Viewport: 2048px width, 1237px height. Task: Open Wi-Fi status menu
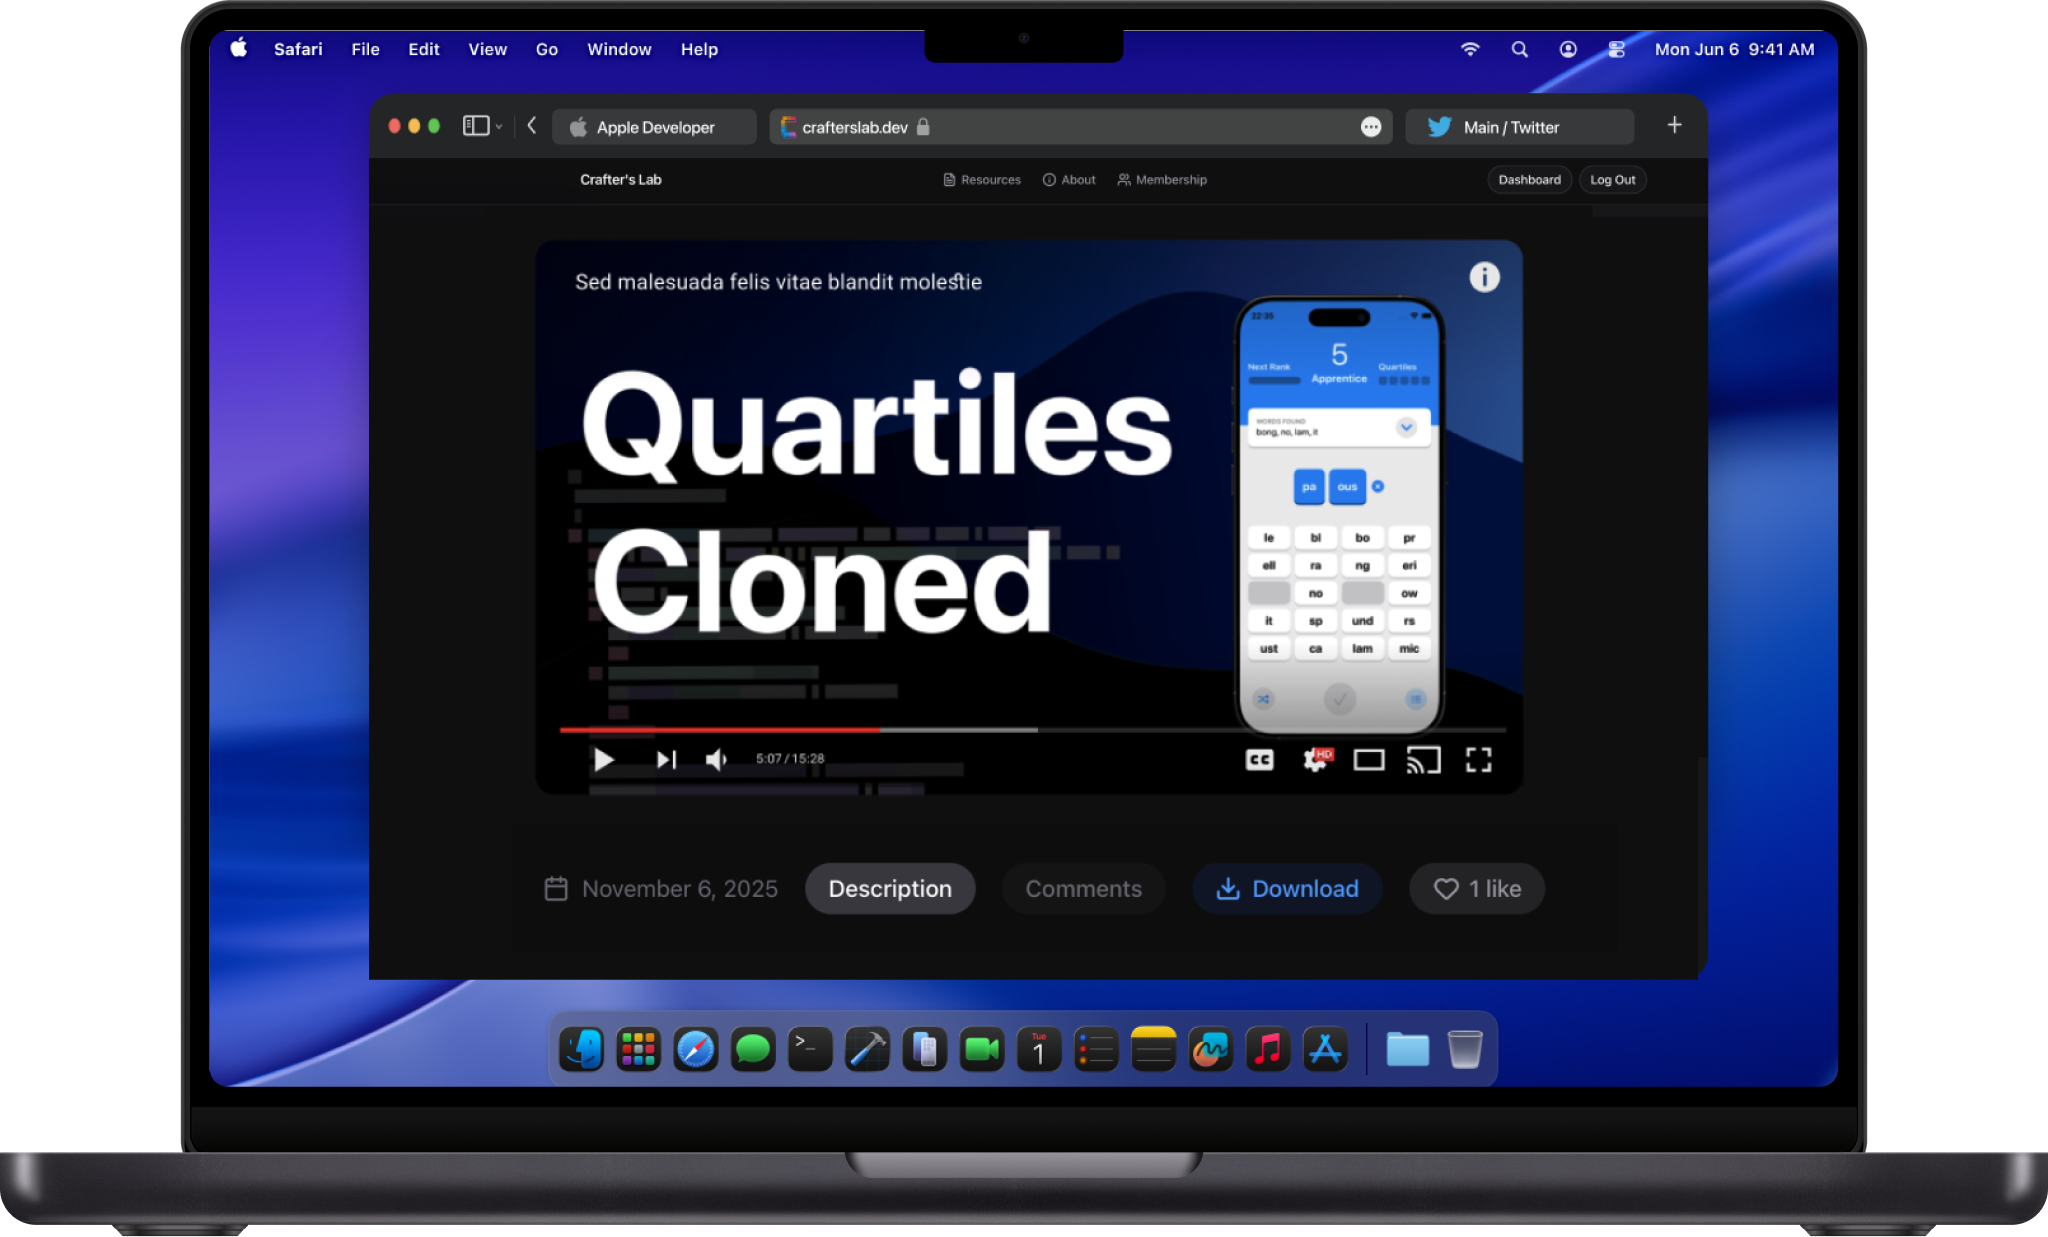pyautogui.click(x=1470, y=49)
